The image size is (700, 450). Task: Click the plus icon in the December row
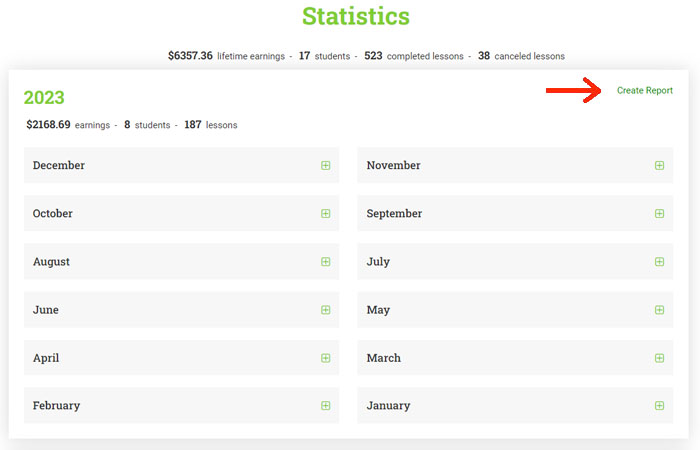point(325,166)
